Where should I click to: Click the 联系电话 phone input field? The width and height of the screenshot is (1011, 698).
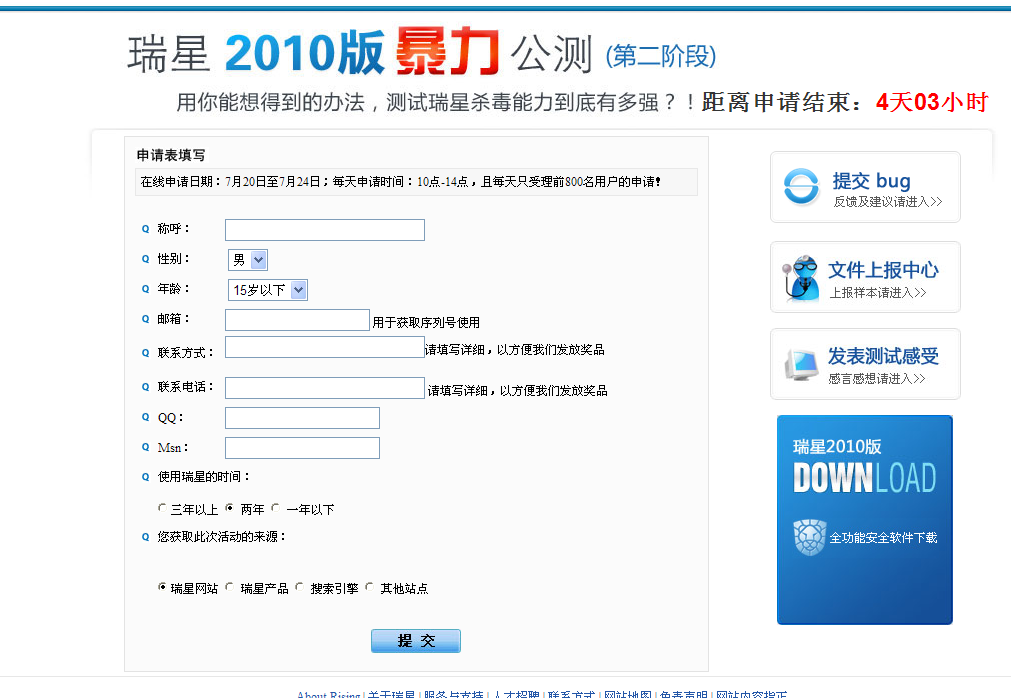(x=325, y=388)
